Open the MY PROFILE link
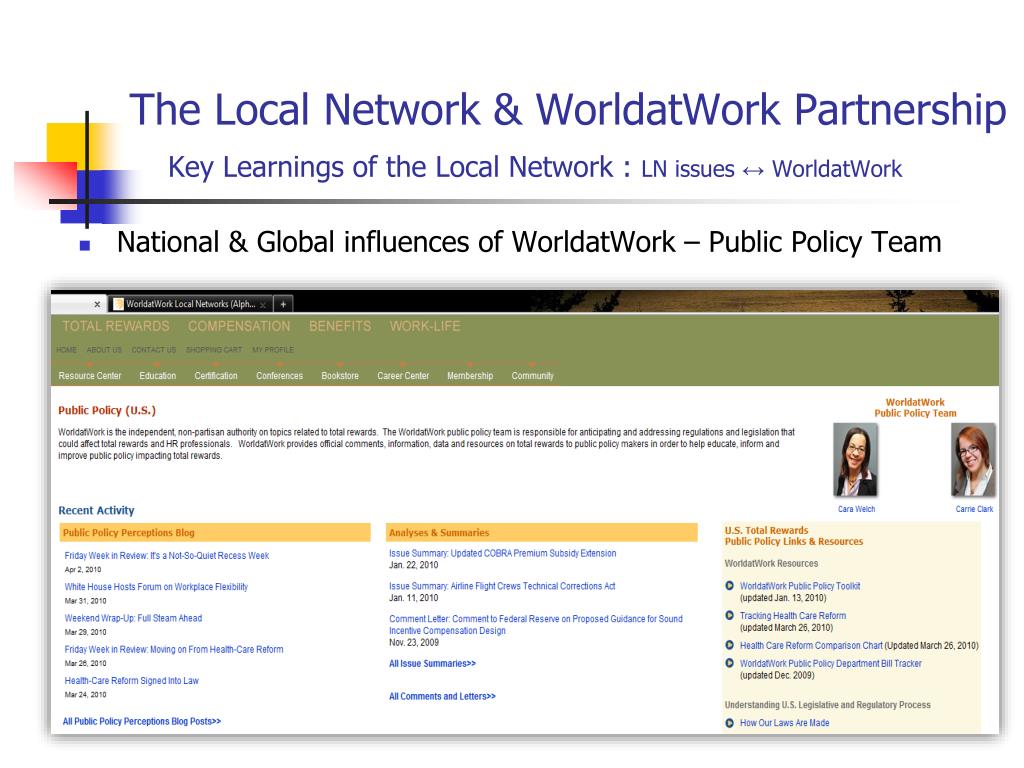 click(273, 350)
